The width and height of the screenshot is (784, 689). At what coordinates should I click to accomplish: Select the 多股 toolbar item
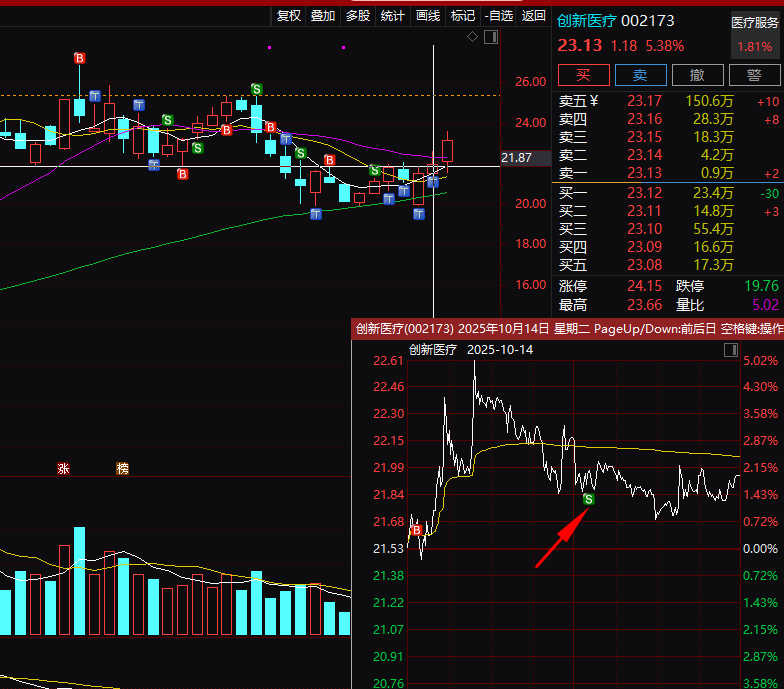pyautogui.click(x=358, y=16)
